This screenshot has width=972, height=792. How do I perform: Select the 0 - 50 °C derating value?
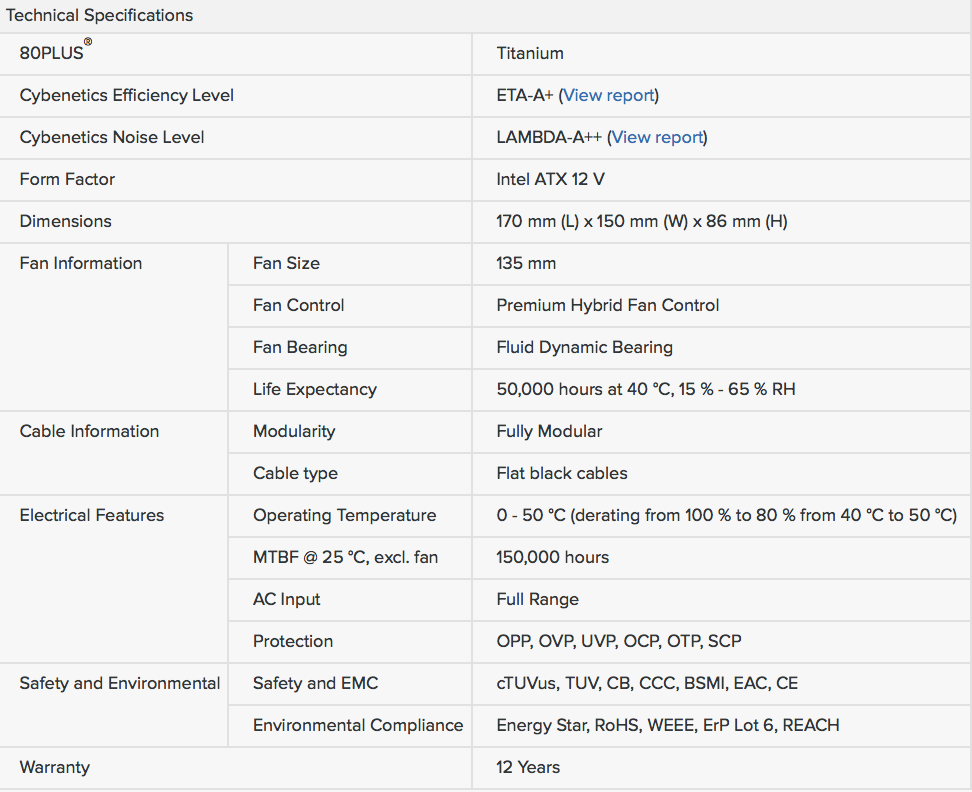point(727,516)
